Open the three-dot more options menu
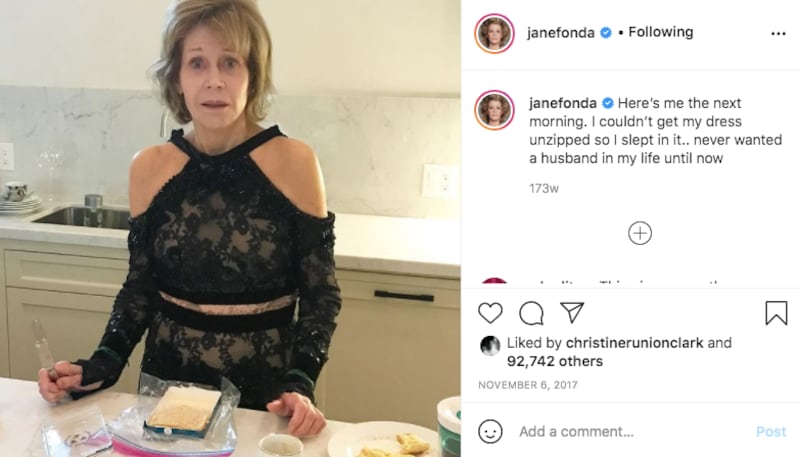 pyautogui.click(x=778, y=33)
